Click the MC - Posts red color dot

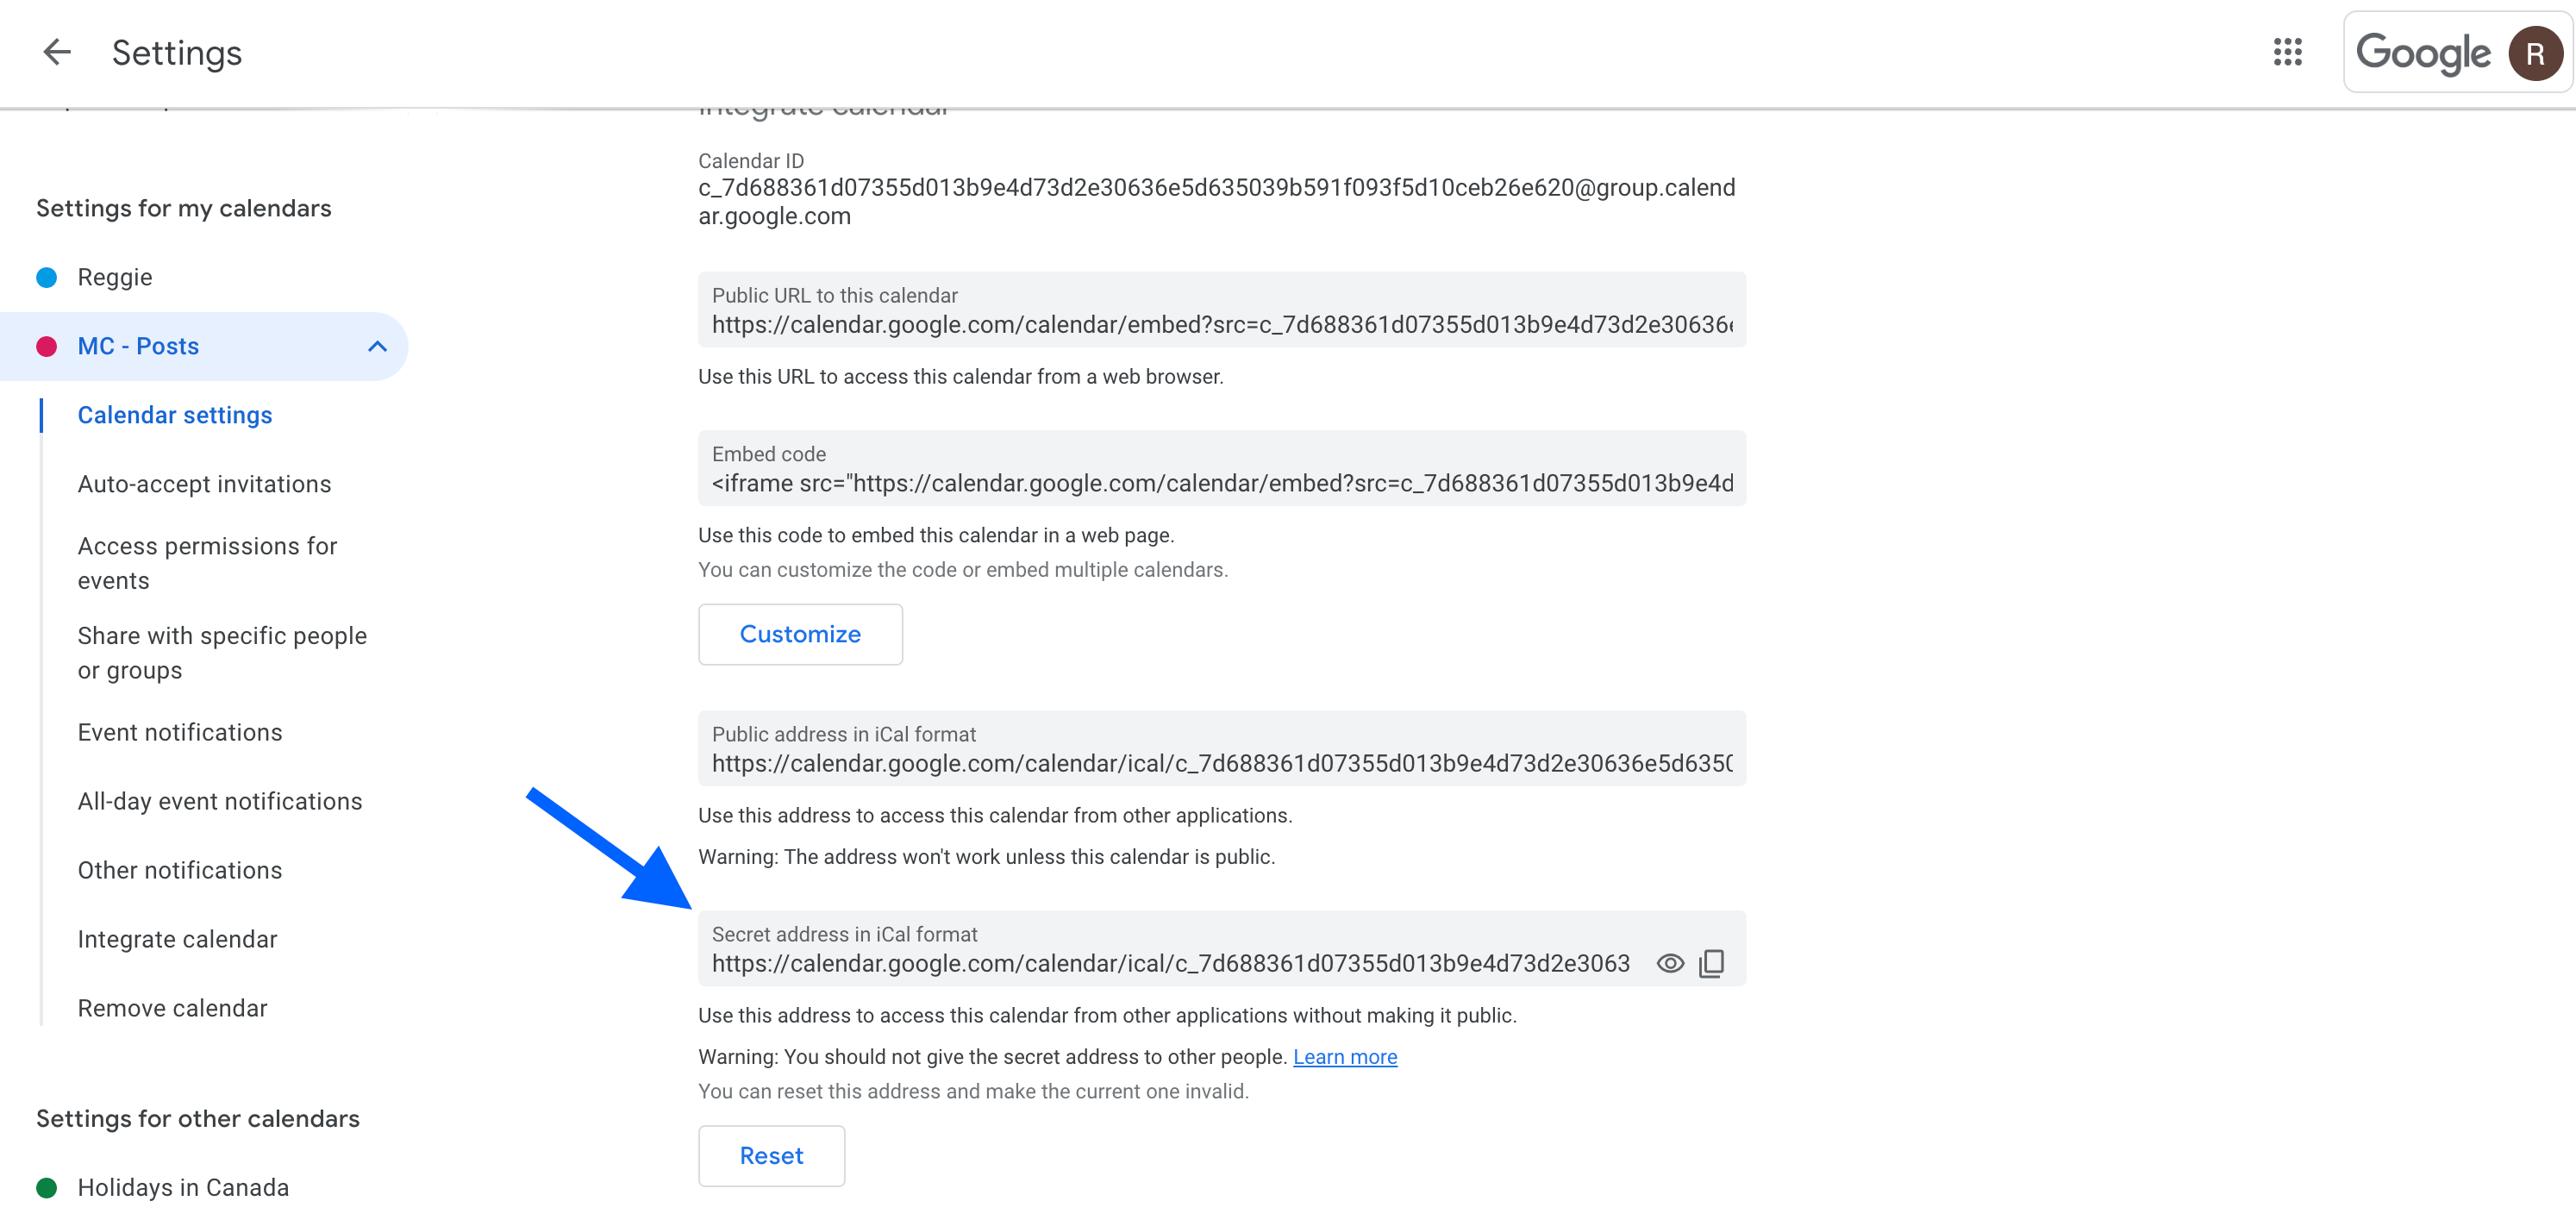[46, 346]
